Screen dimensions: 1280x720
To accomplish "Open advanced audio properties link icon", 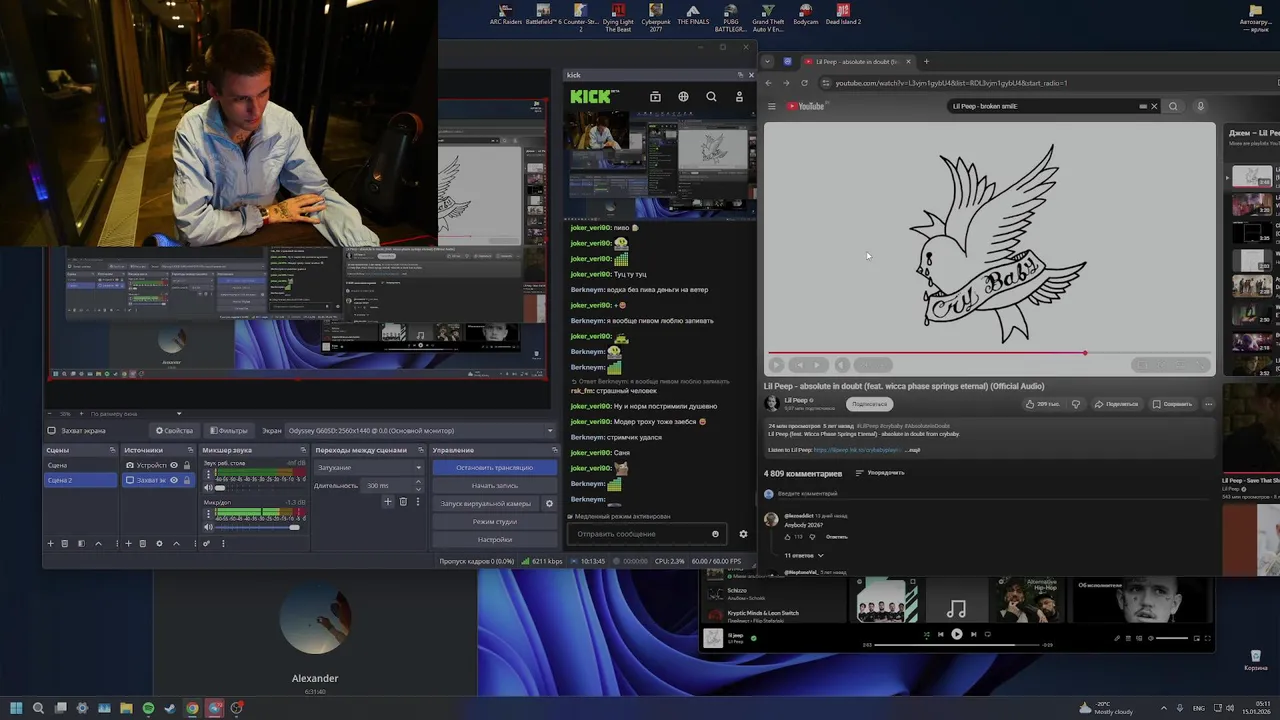I will click(207, 544).
